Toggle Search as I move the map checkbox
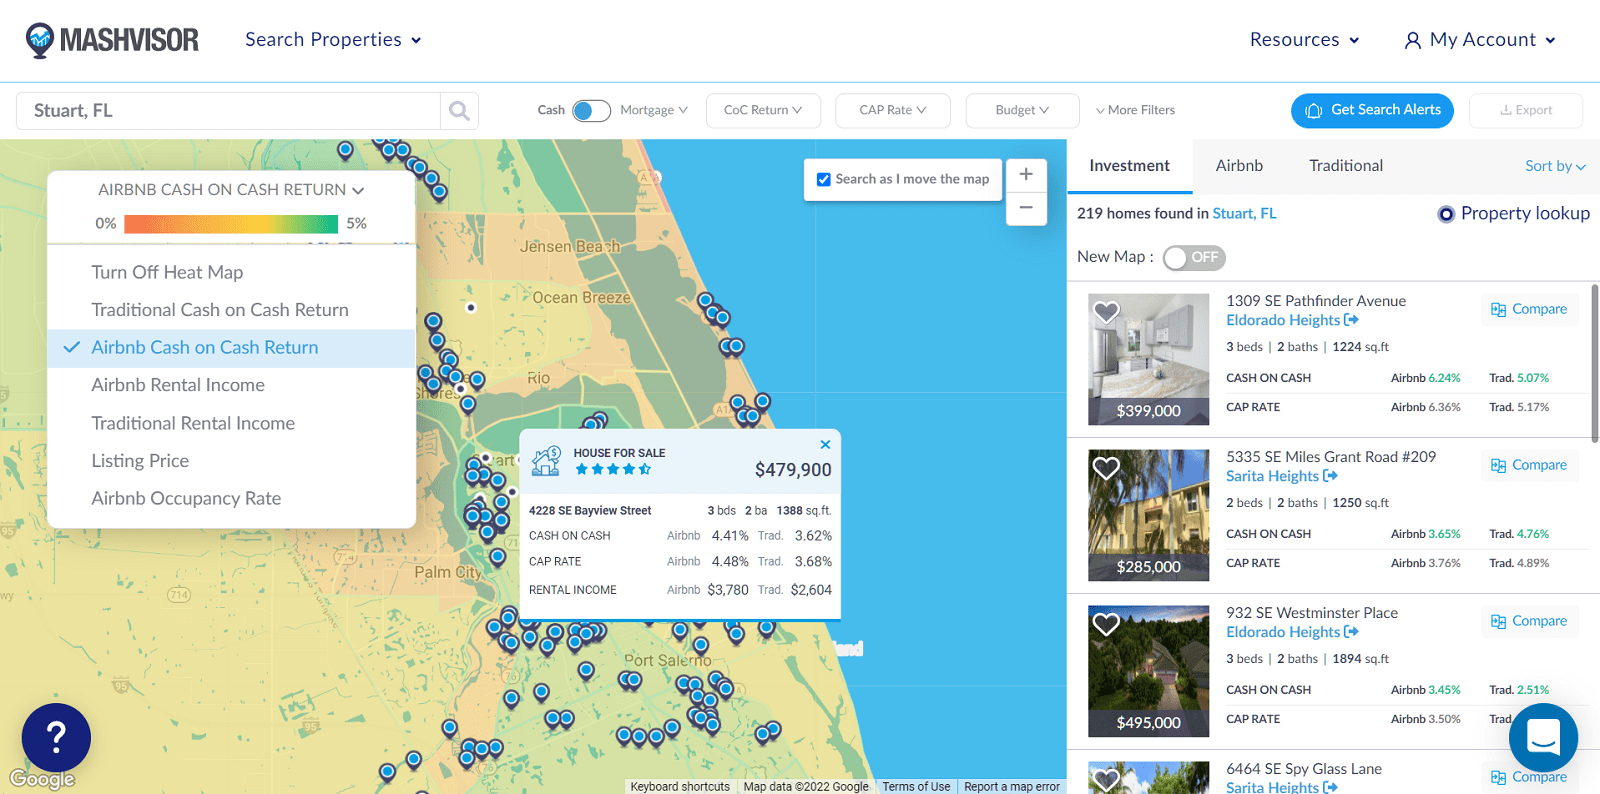Screen dimensions: 1600x794 click(x=824, y=180)
